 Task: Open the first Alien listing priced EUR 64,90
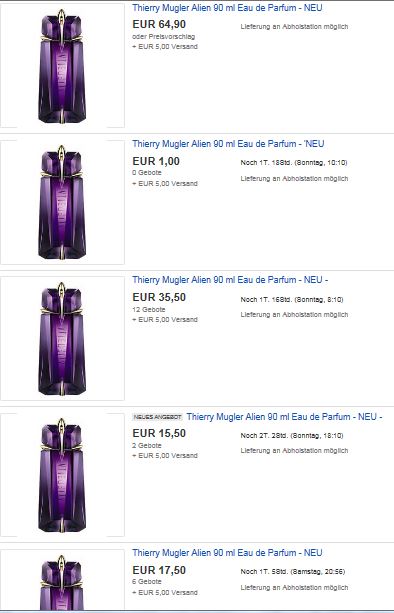click(x=227, y=7)
